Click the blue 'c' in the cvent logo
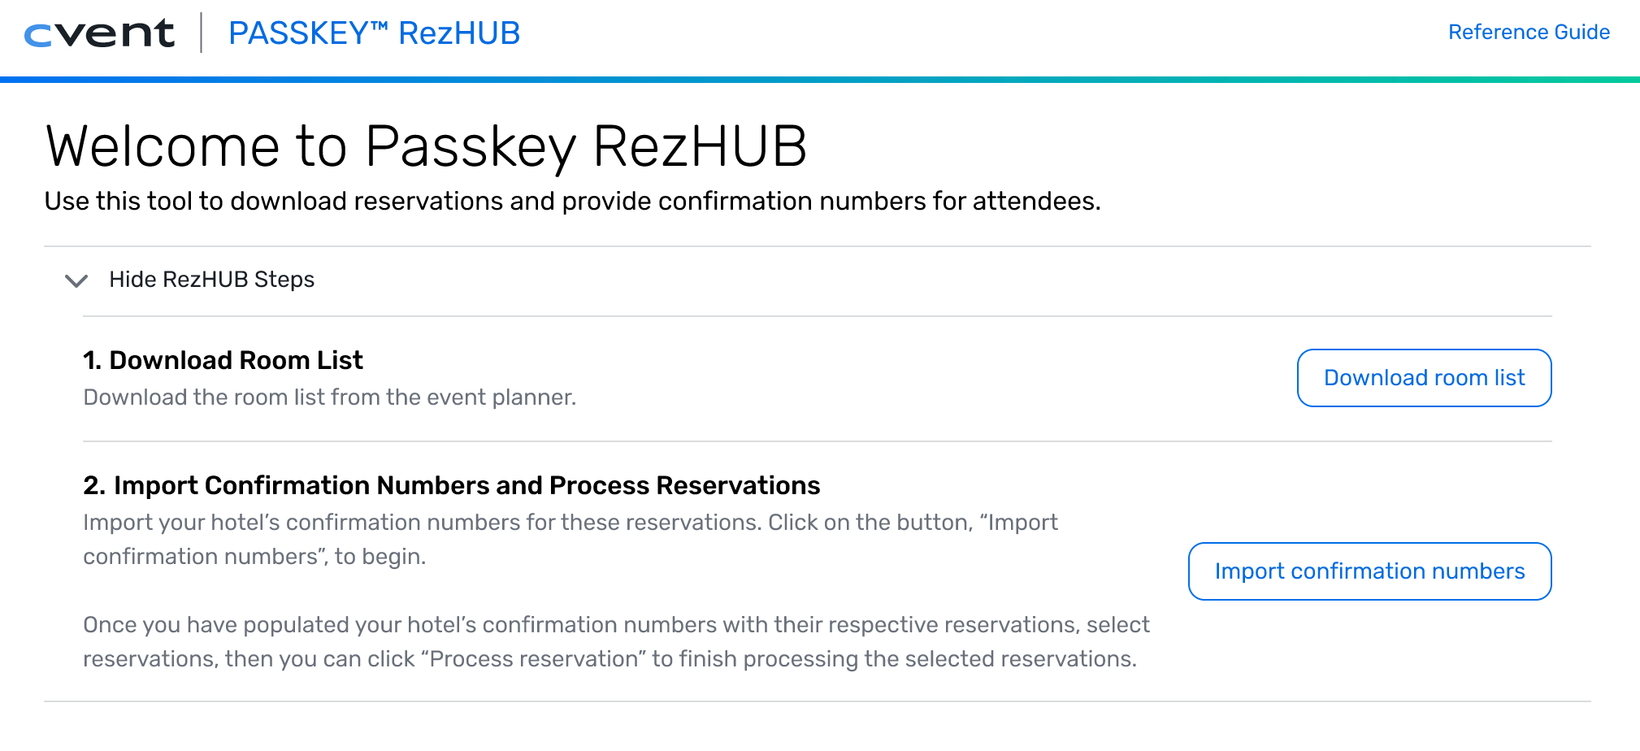 (38, 37)
